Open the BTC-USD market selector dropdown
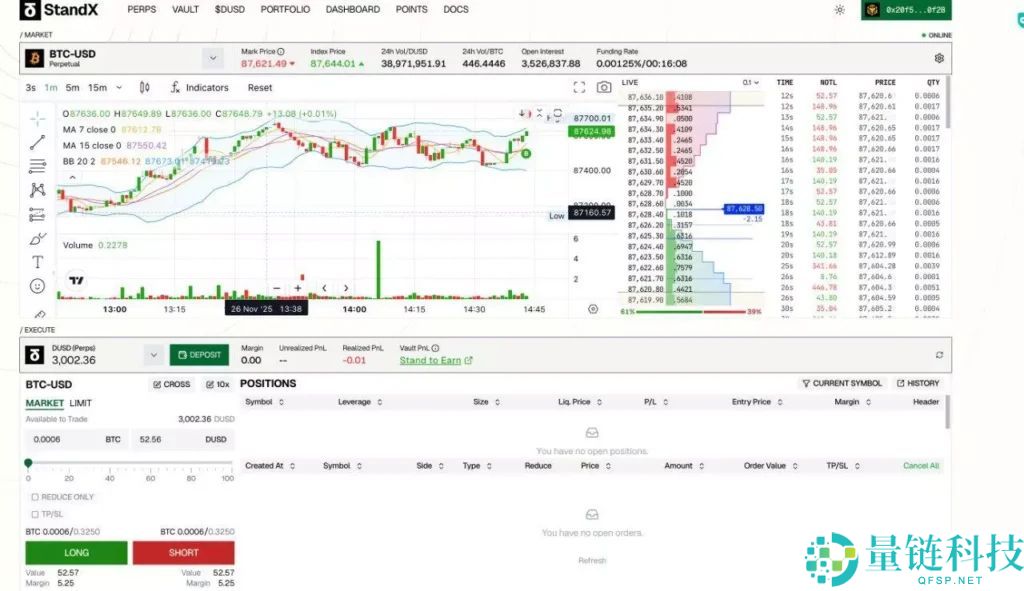This screenshot has height=591, width=1024. pos(212,58)
